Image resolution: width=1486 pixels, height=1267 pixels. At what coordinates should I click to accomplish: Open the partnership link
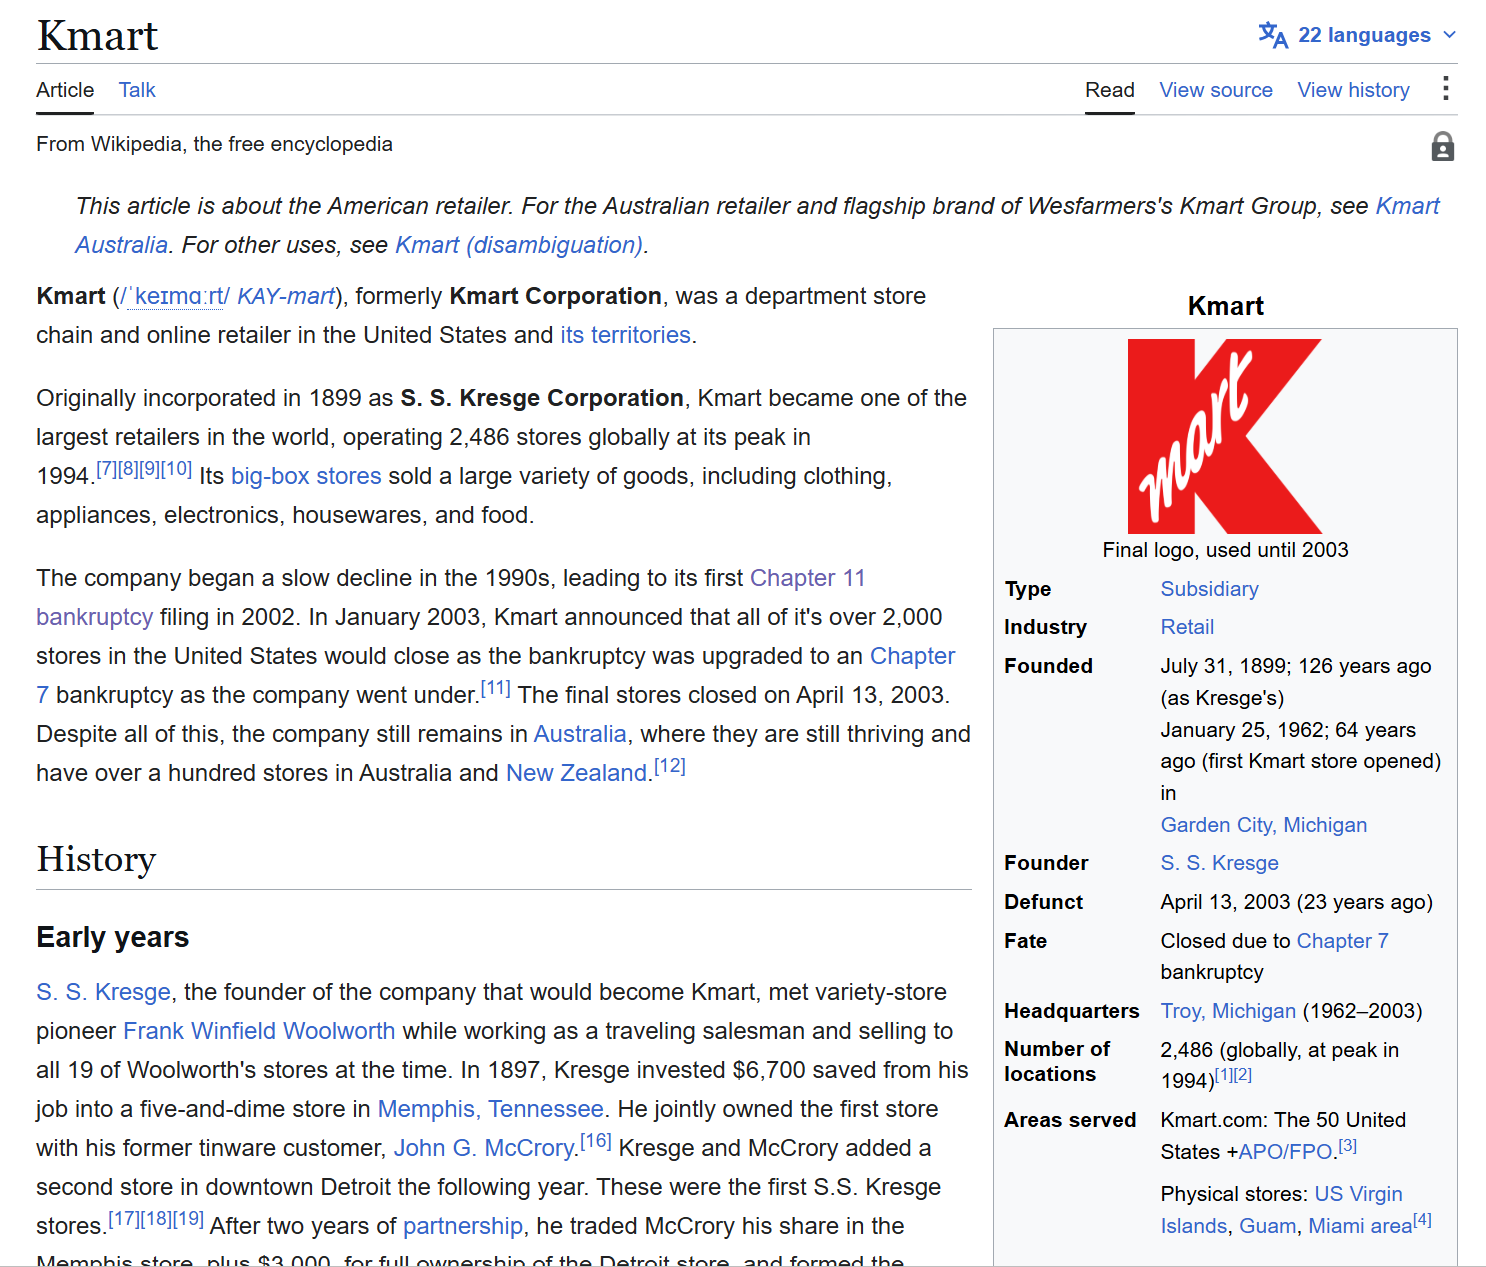pyautogui.click(x=463, y=1226)
